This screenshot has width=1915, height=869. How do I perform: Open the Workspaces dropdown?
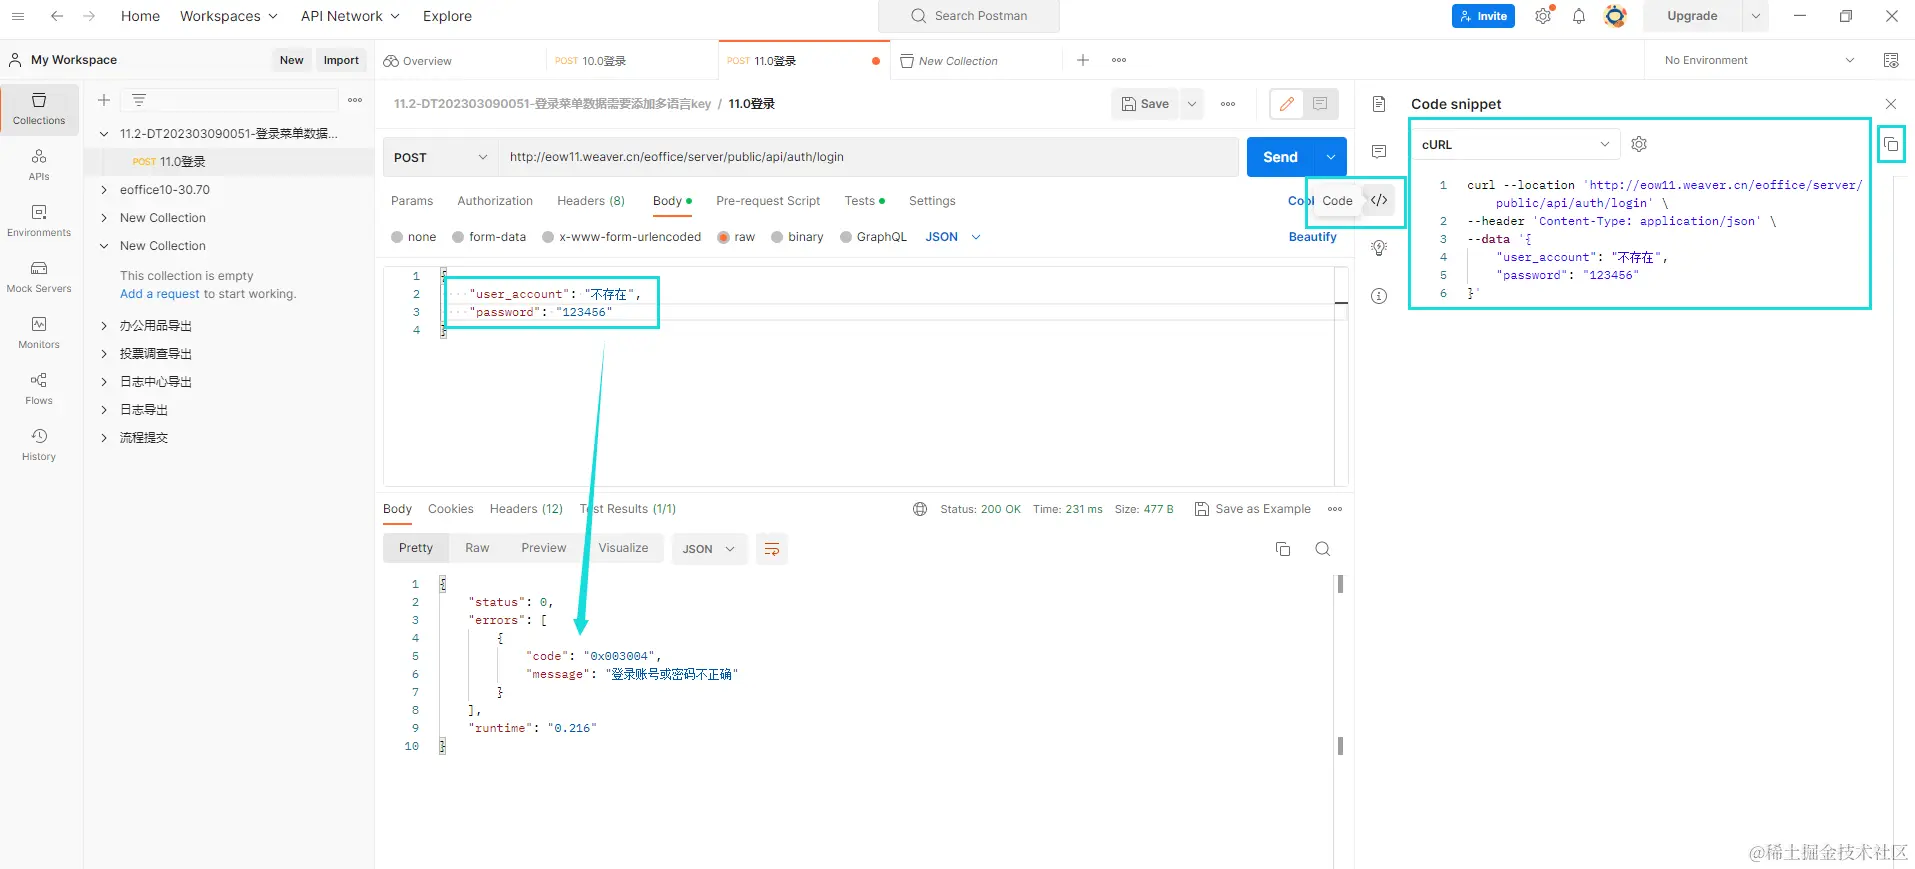pyautogui.click(x=229, y=16)
